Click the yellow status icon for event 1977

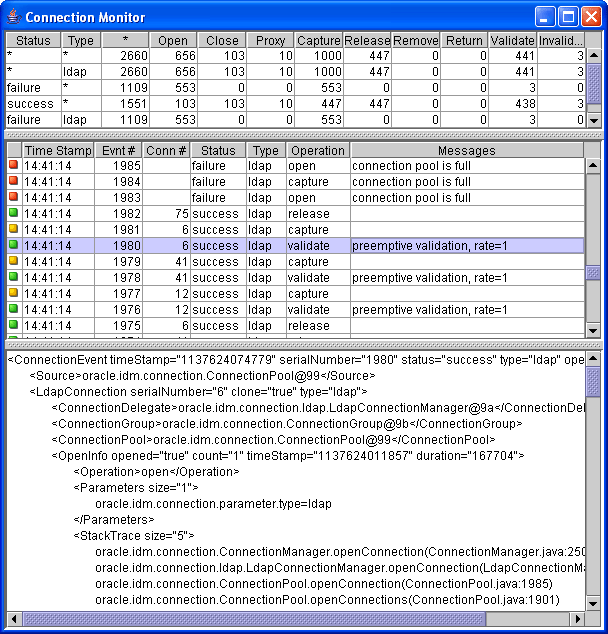[x=14, y=293]
